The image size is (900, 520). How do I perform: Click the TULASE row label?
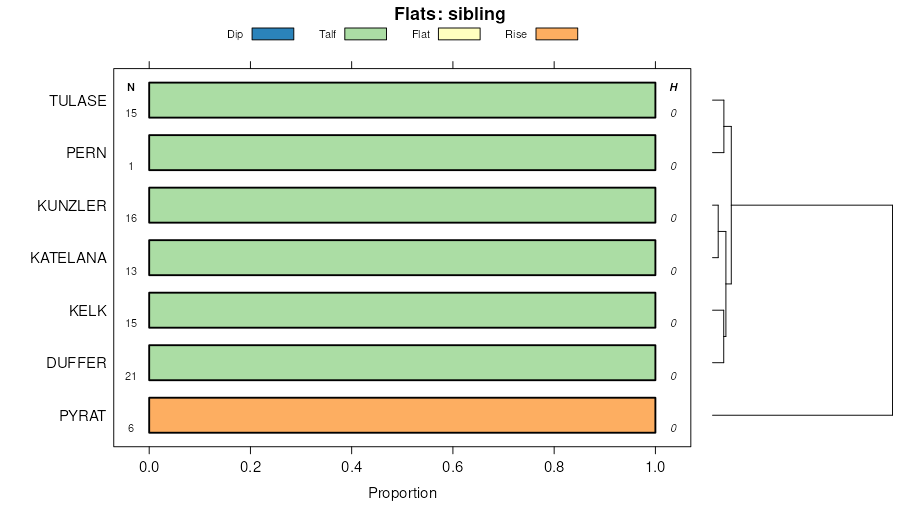tap(77, 100)
